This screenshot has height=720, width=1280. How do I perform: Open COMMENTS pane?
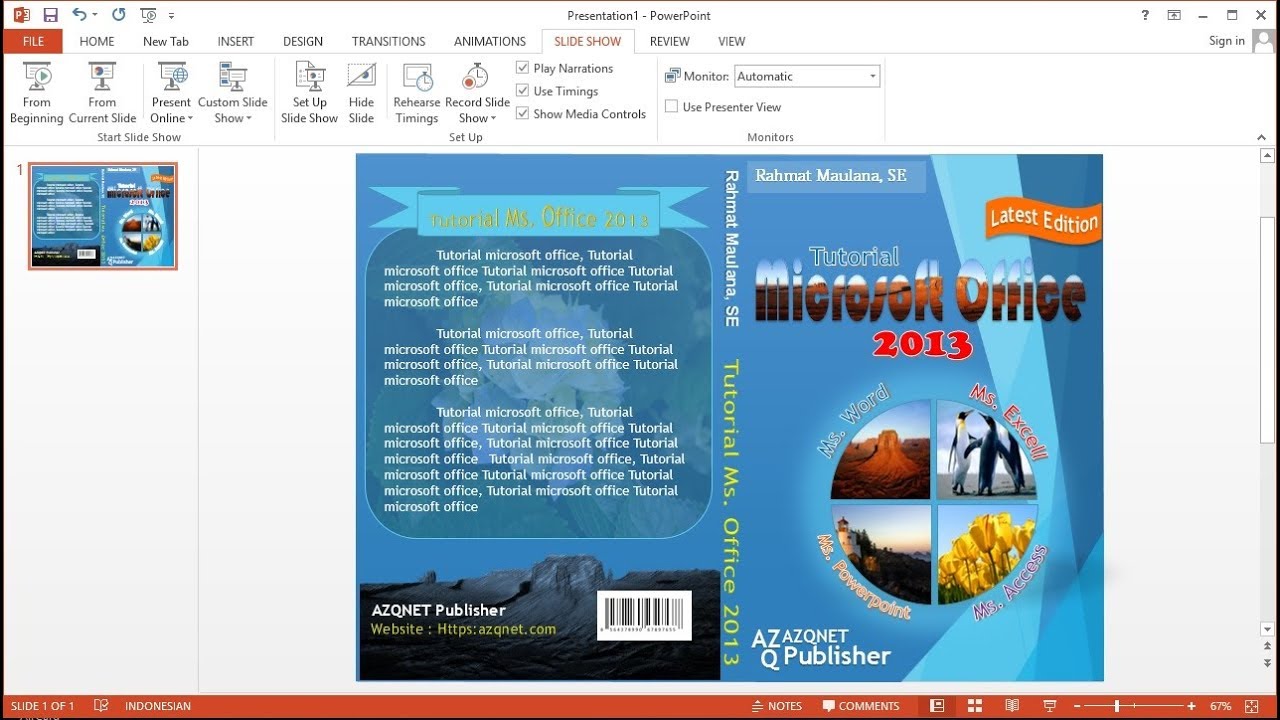[x=861, y=706]
